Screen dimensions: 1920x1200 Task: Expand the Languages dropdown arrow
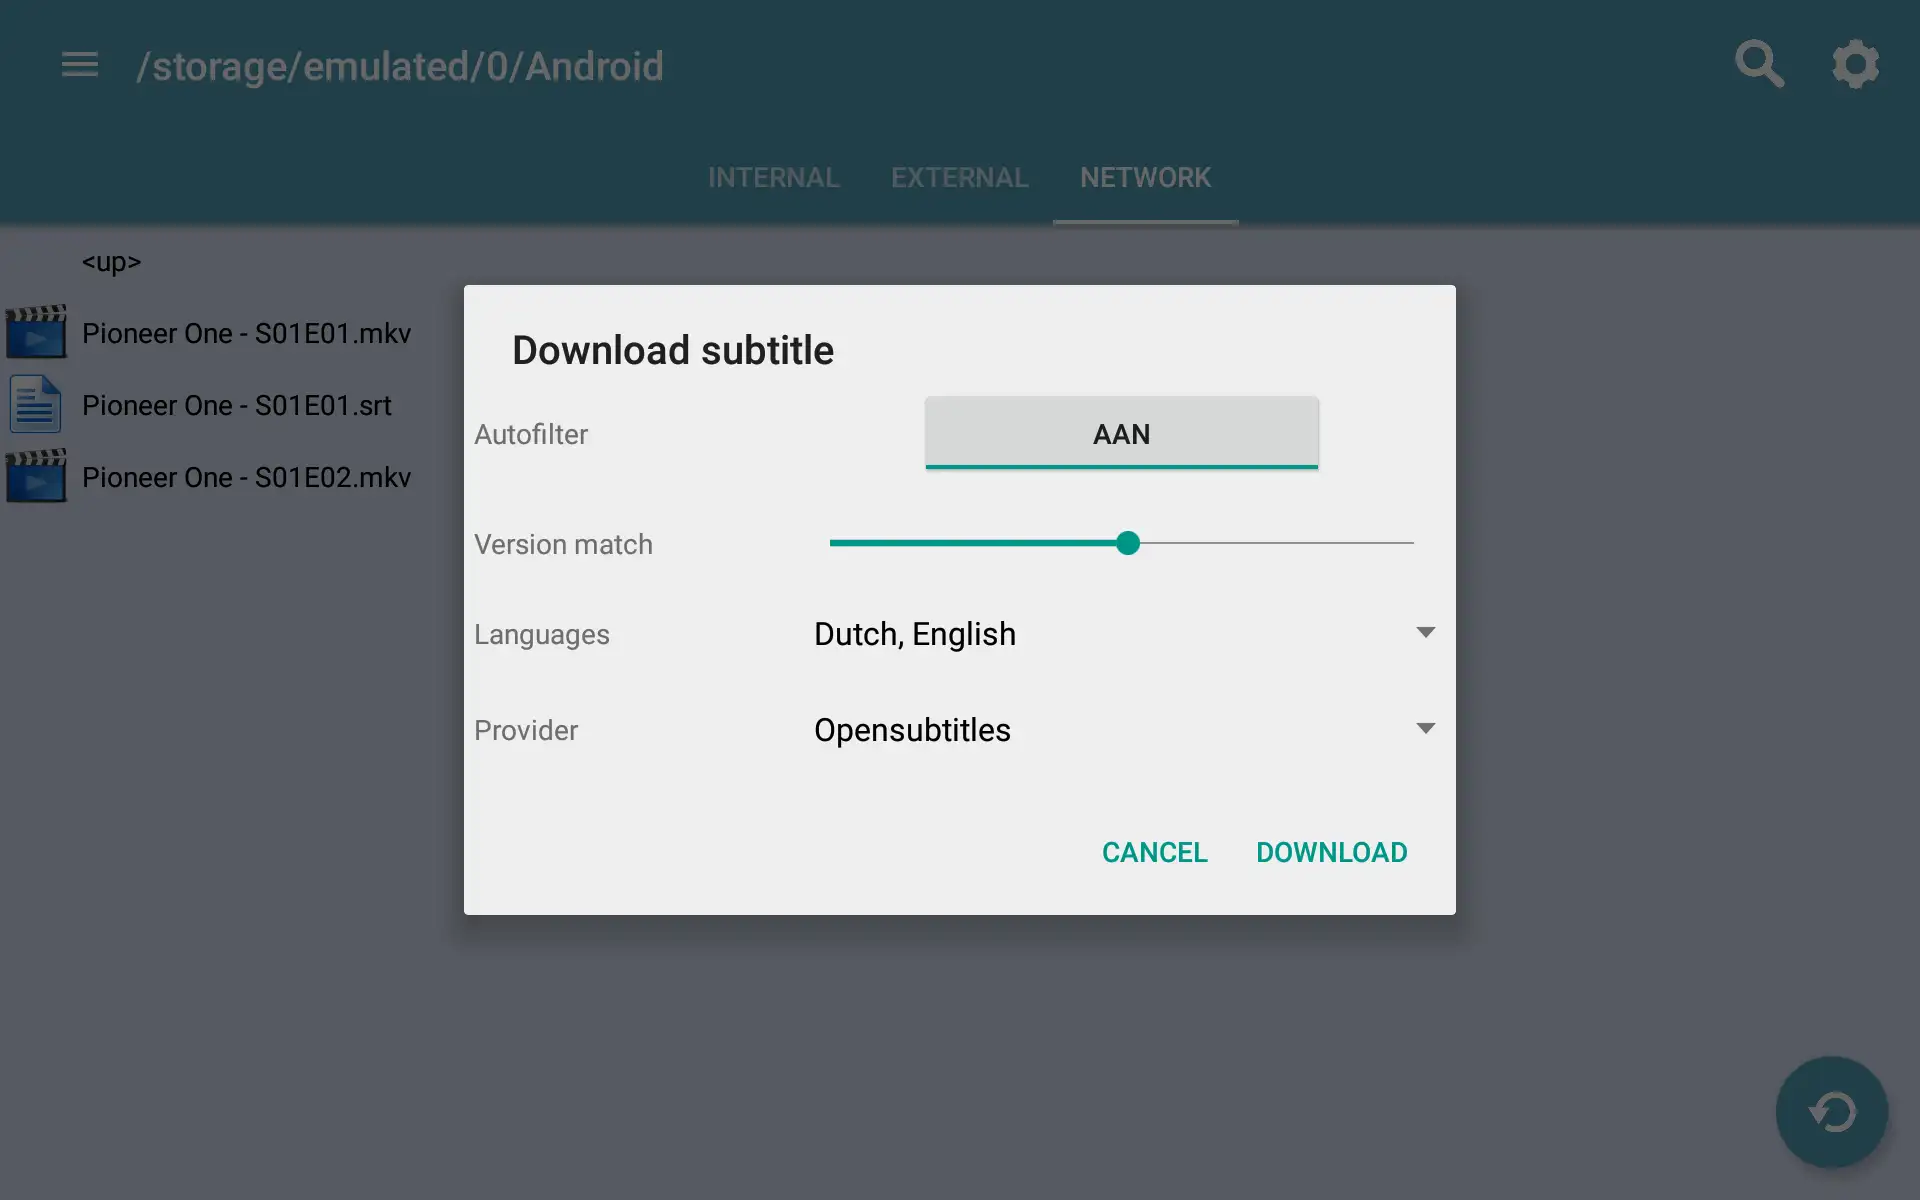point(1425,632)
